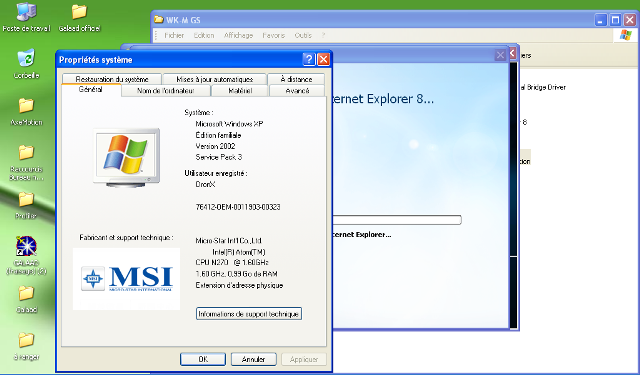Open Informations de support technique
Viewport: 640px width, 375px height.
[249, 314]
